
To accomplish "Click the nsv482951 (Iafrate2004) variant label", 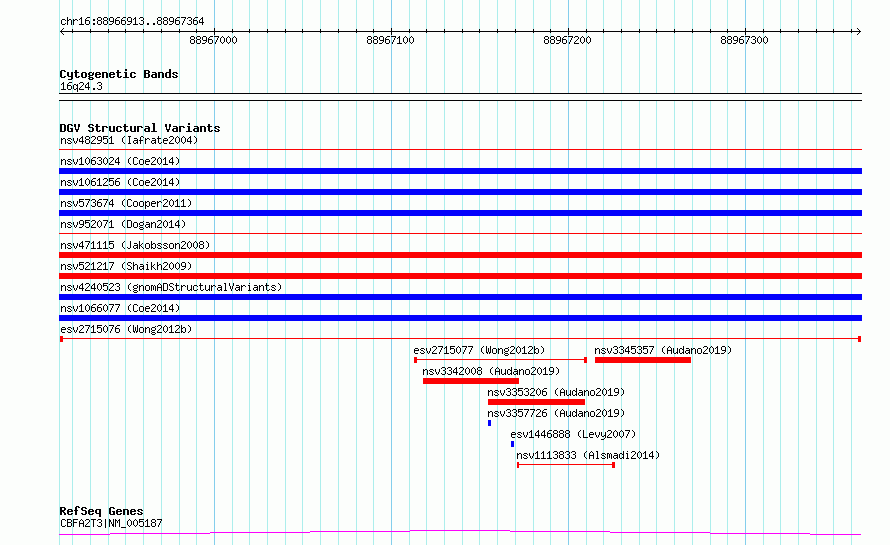I will tap(129, 140).
